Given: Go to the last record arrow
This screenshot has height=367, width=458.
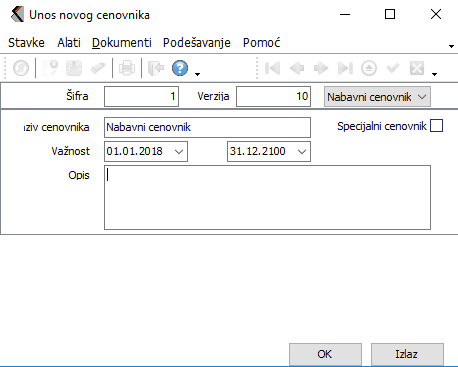Looking at the screenshot, I should coord(345,68).
